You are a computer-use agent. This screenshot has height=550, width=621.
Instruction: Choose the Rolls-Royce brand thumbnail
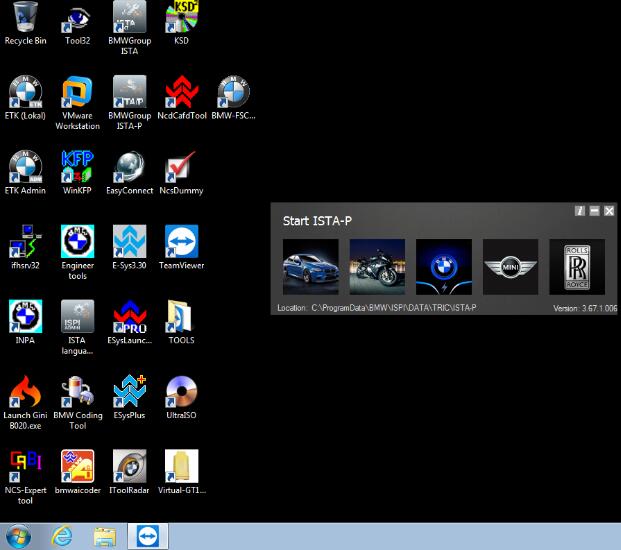click(x=577, y=266)
